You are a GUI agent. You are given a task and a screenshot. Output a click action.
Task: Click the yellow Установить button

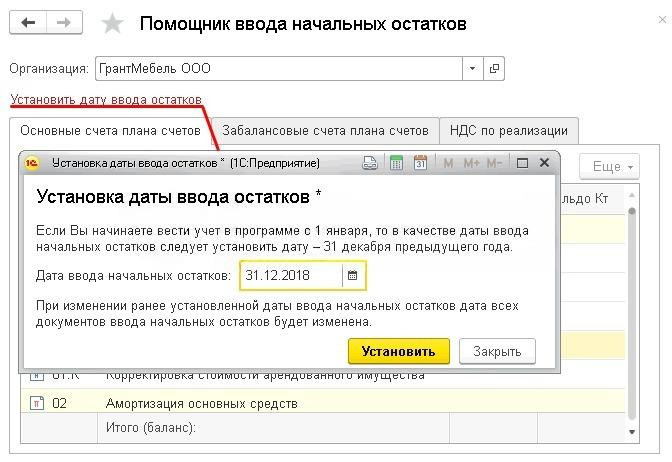399,351
